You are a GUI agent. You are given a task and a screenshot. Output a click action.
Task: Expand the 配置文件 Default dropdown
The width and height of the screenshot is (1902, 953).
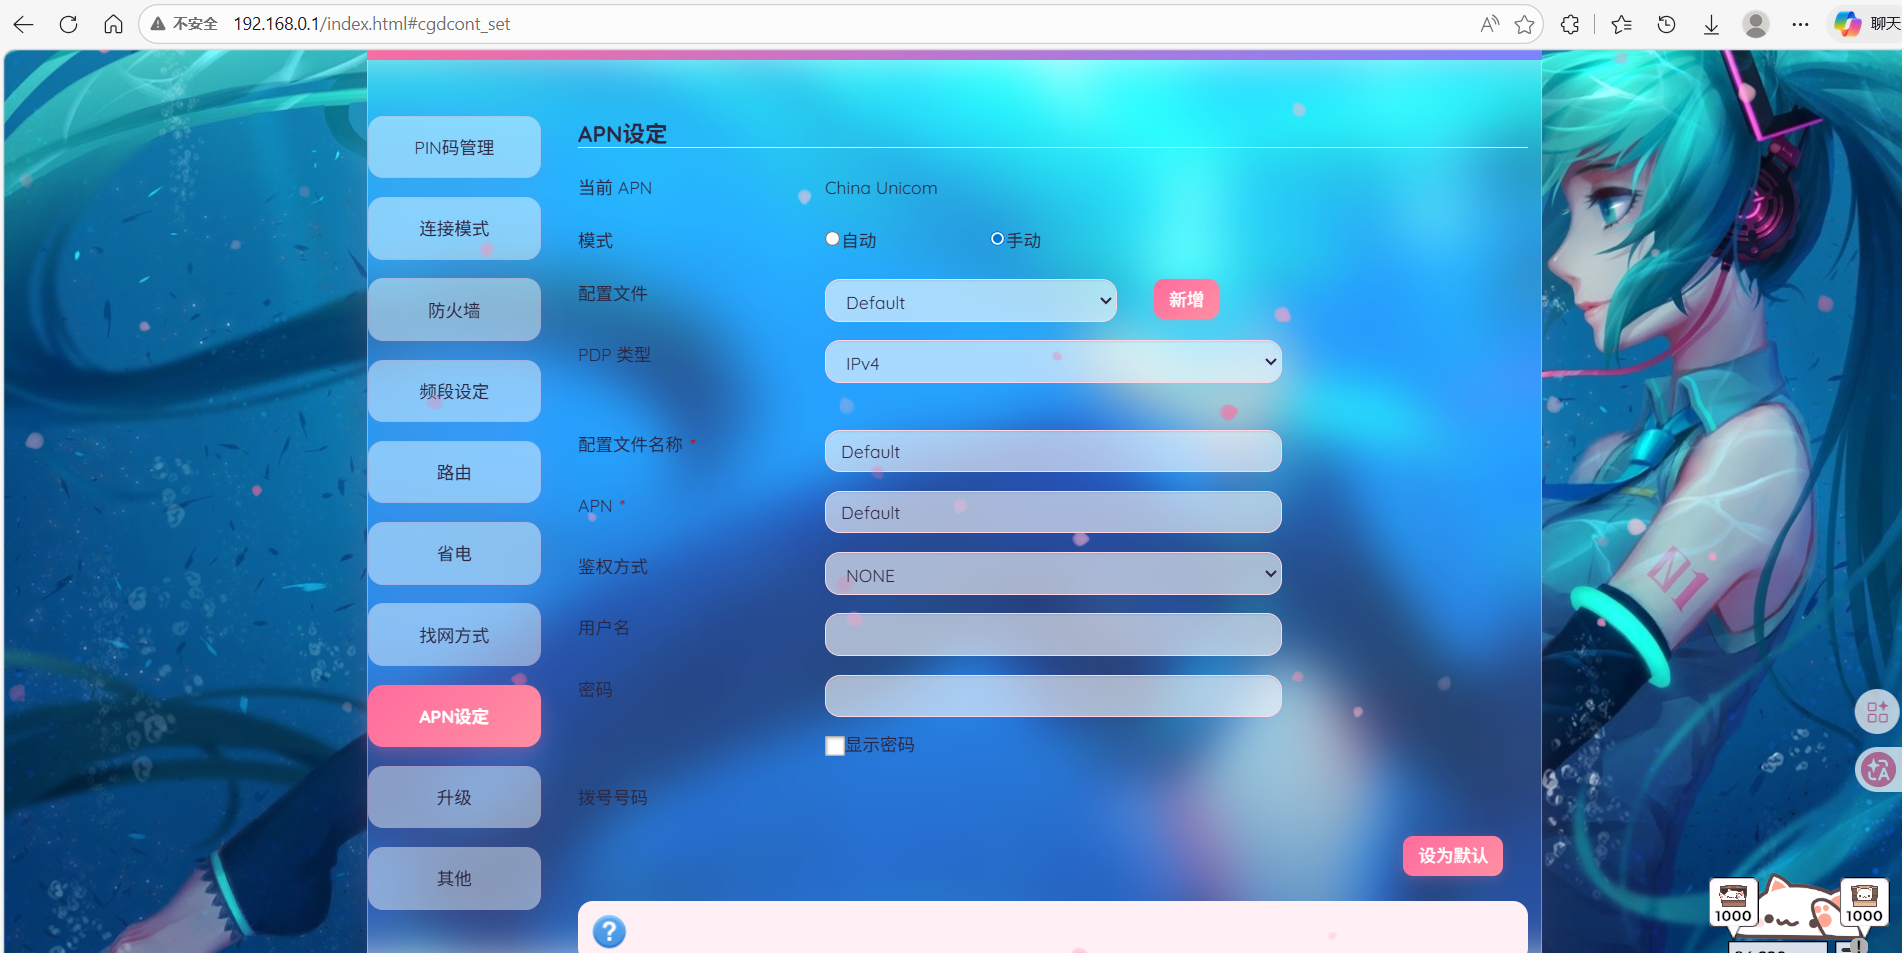click(970, 301)
